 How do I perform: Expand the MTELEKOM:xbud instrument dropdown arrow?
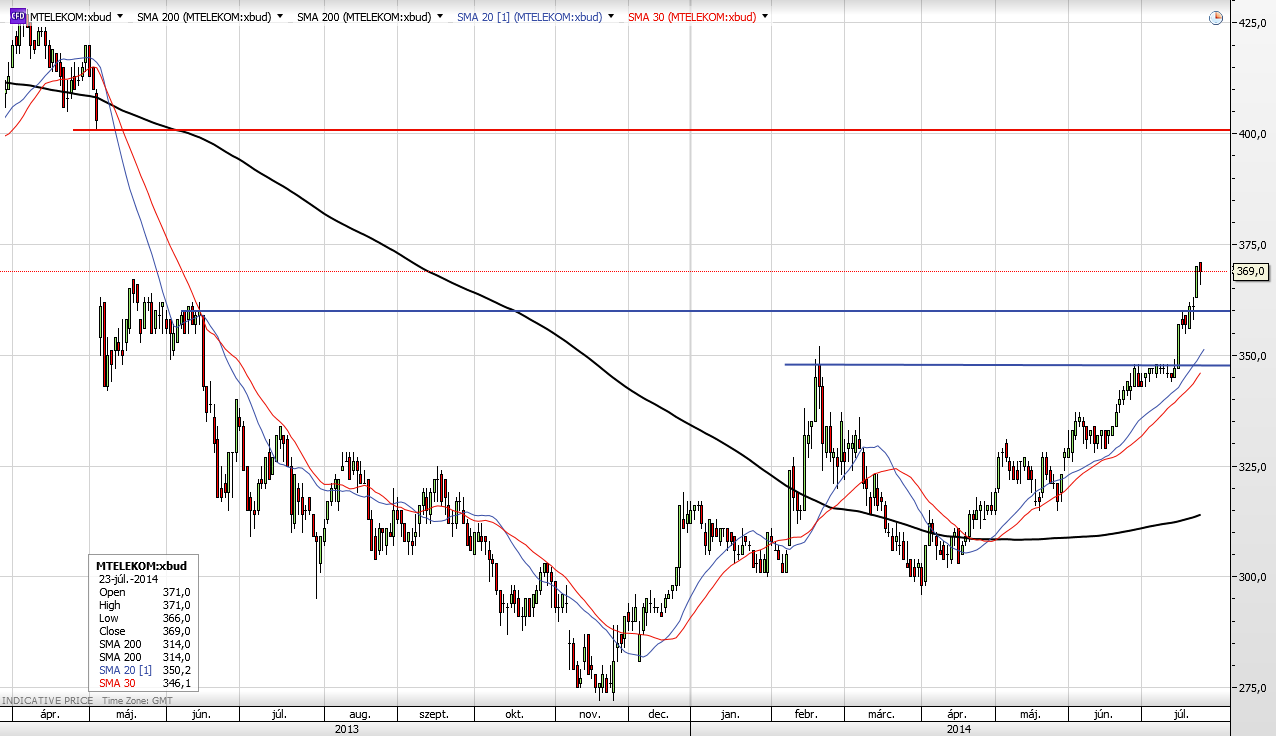(120, 17)
